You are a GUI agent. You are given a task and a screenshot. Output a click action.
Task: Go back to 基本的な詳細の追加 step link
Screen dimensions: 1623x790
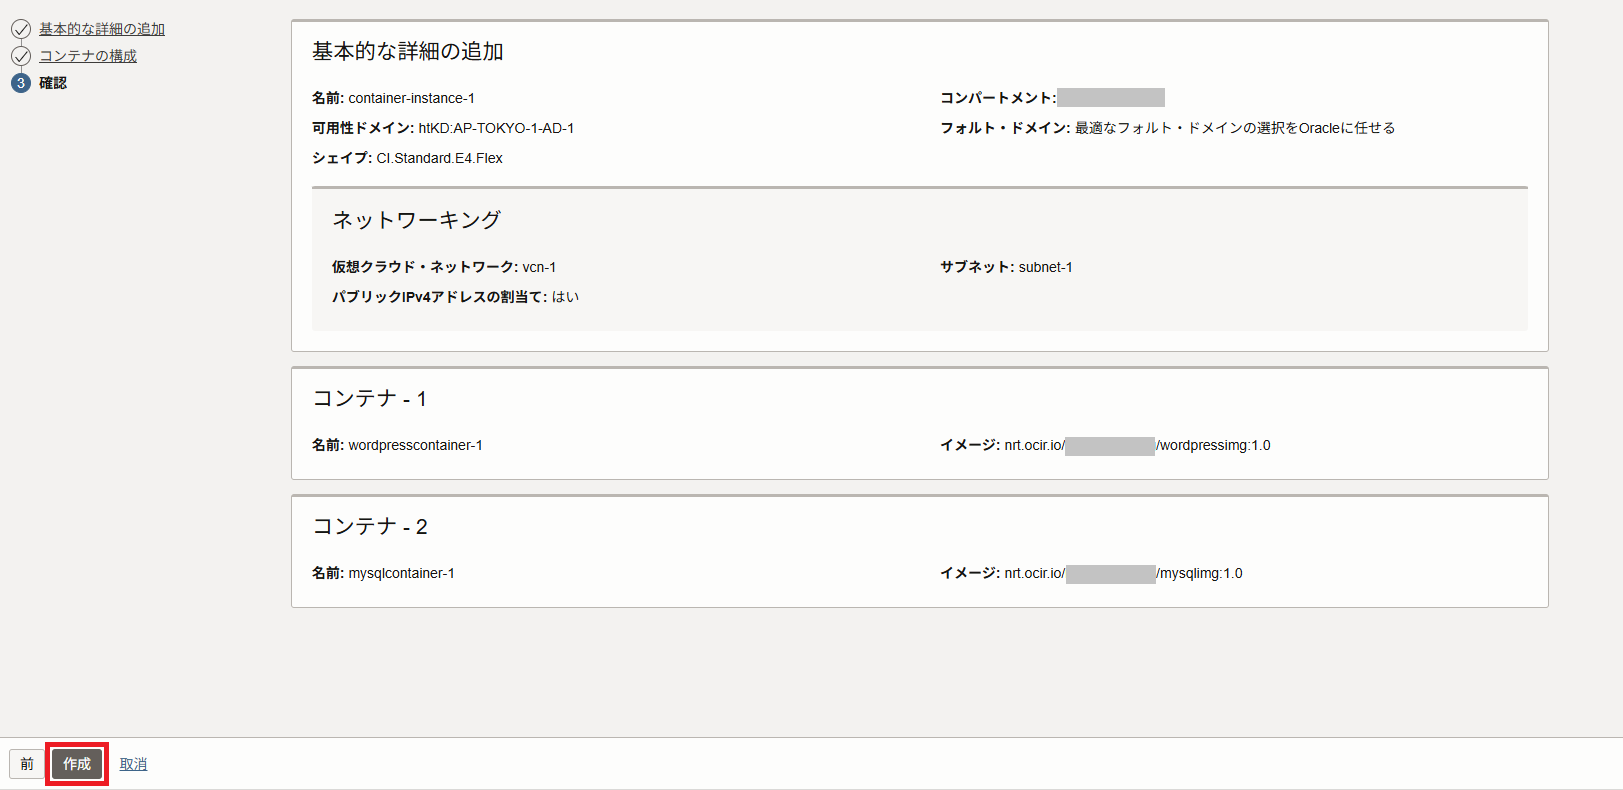coord(102,29)
